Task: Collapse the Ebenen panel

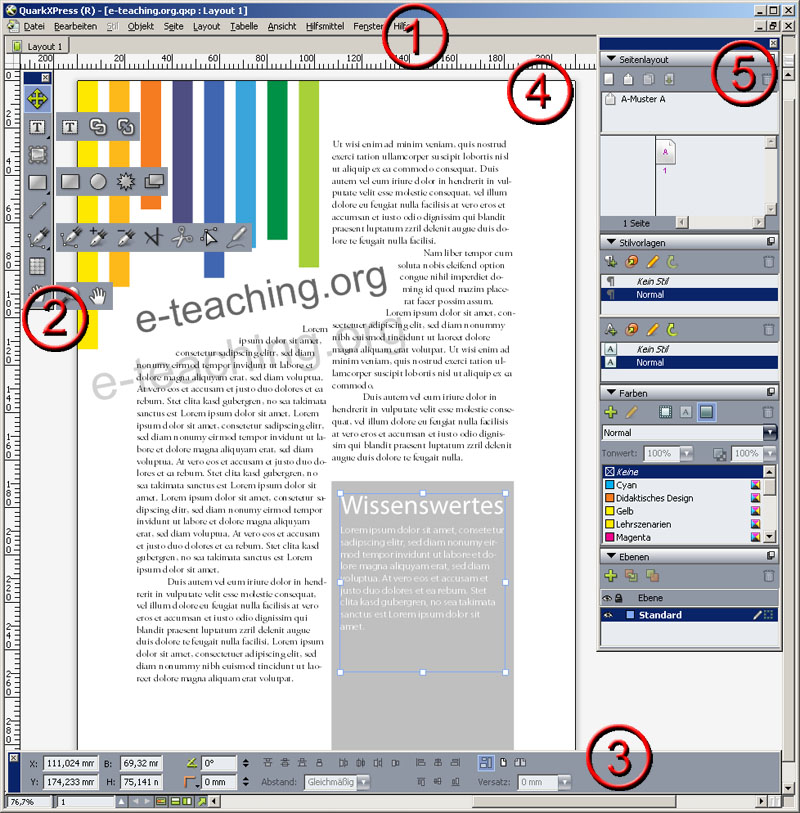Action: point(611,556)
